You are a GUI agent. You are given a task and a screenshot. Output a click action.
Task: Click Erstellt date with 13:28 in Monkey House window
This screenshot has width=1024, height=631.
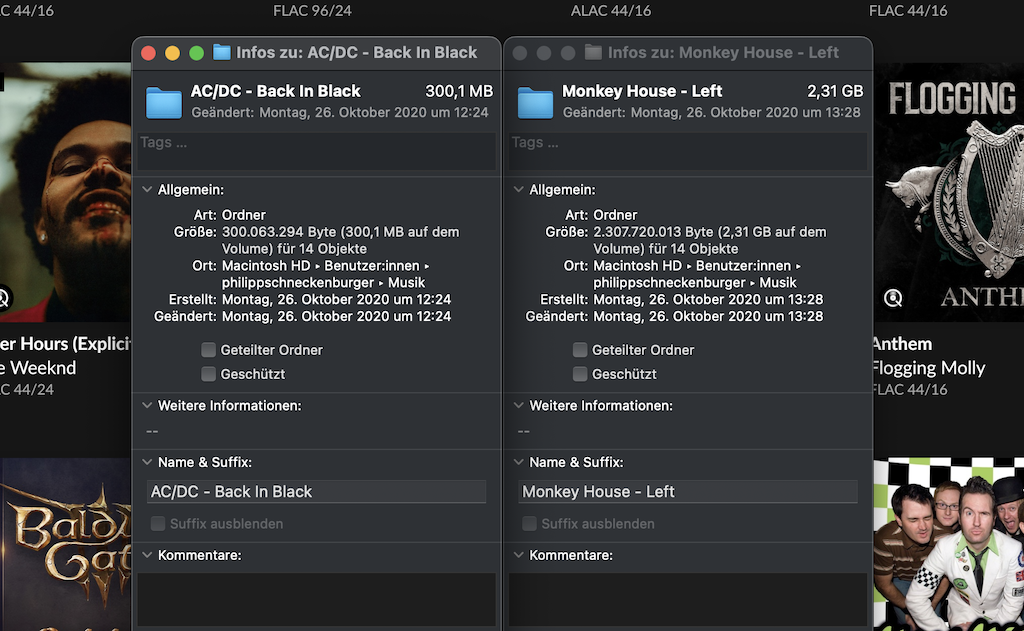(x=708, y=300)
